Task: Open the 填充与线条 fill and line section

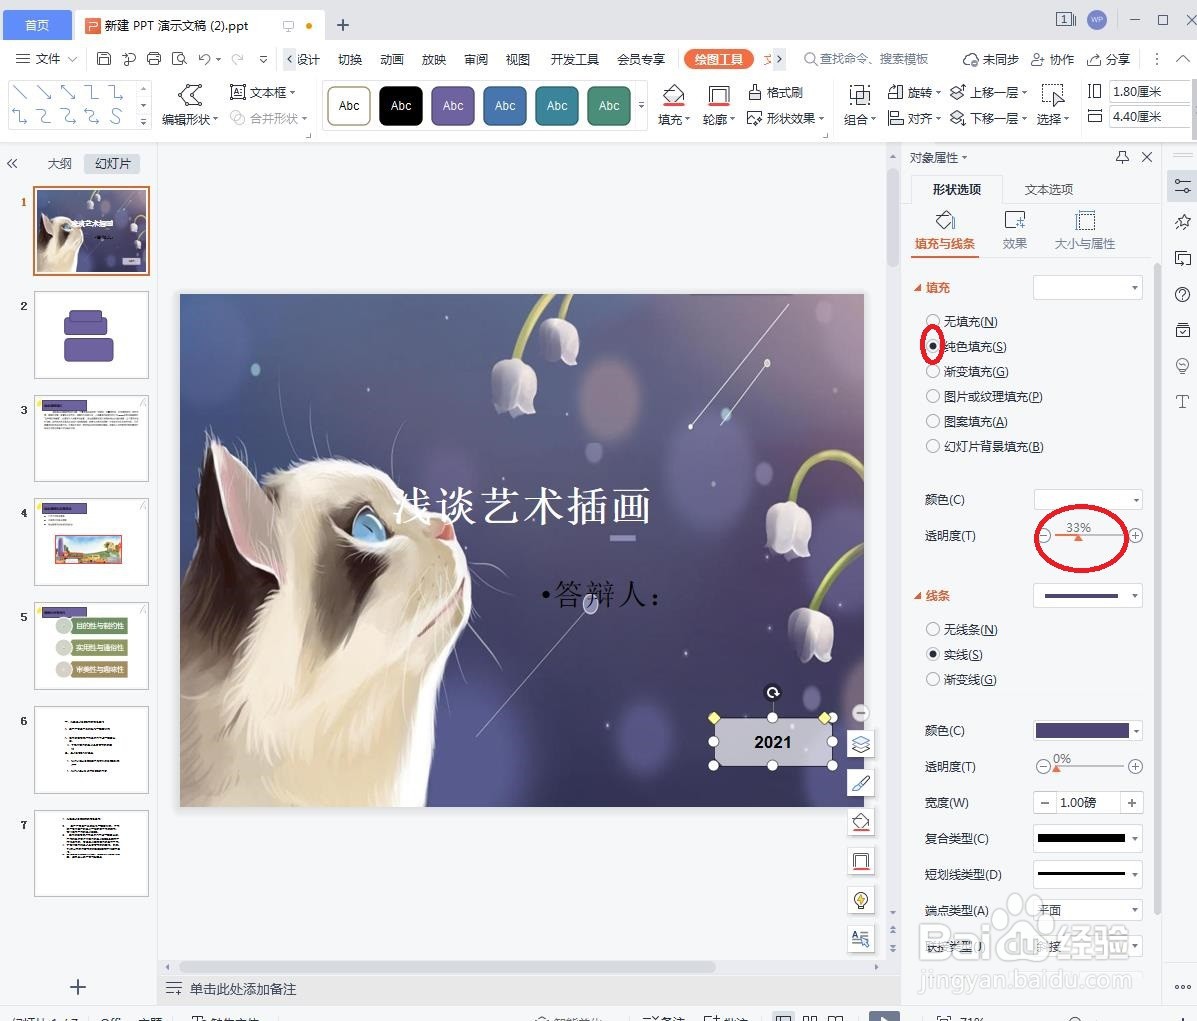Action: [944, 231]
